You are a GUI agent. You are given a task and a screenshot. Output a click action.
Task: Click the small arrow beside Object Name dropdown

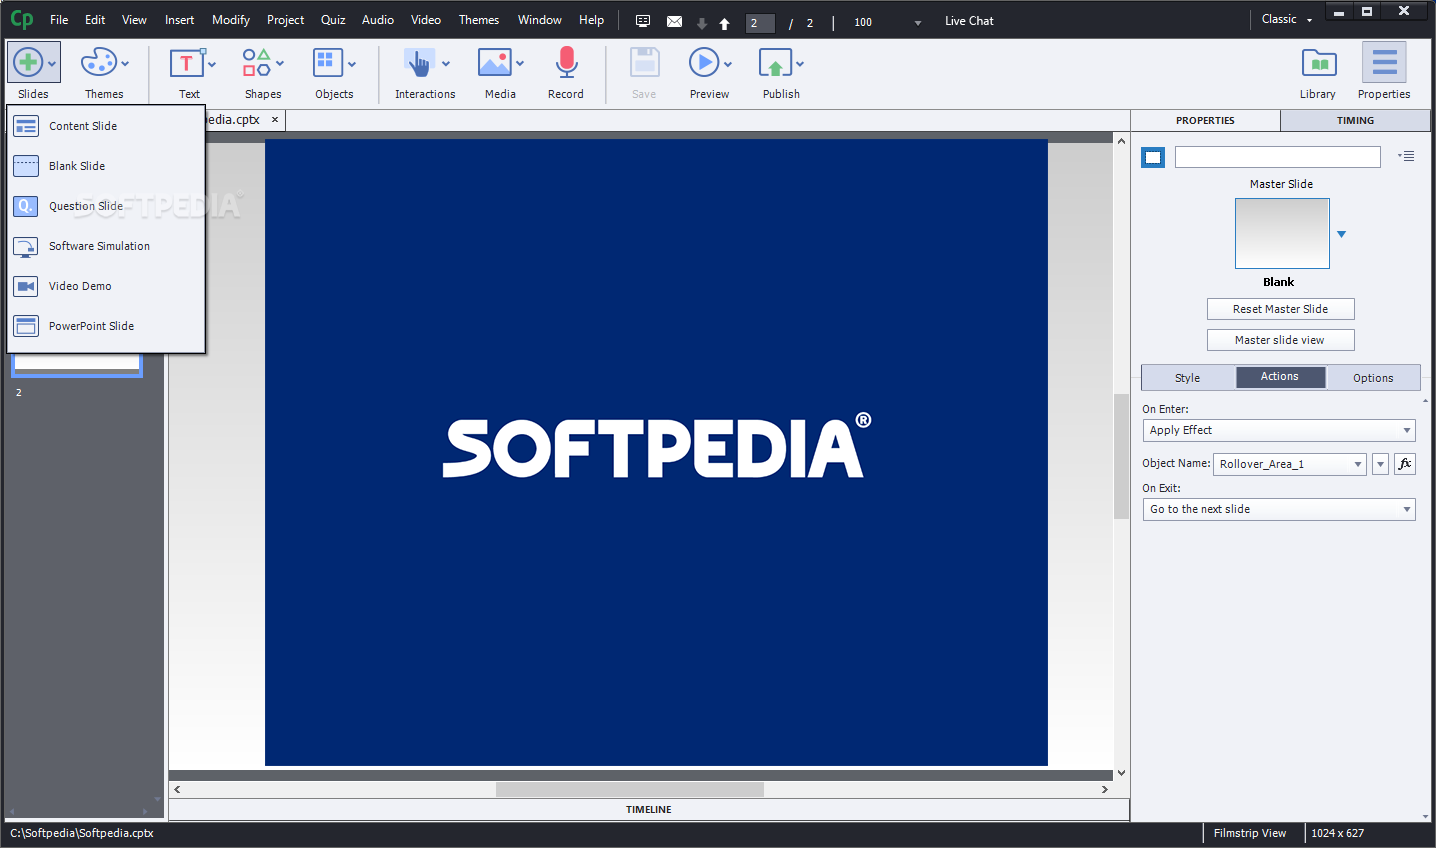coord(1380,464)
